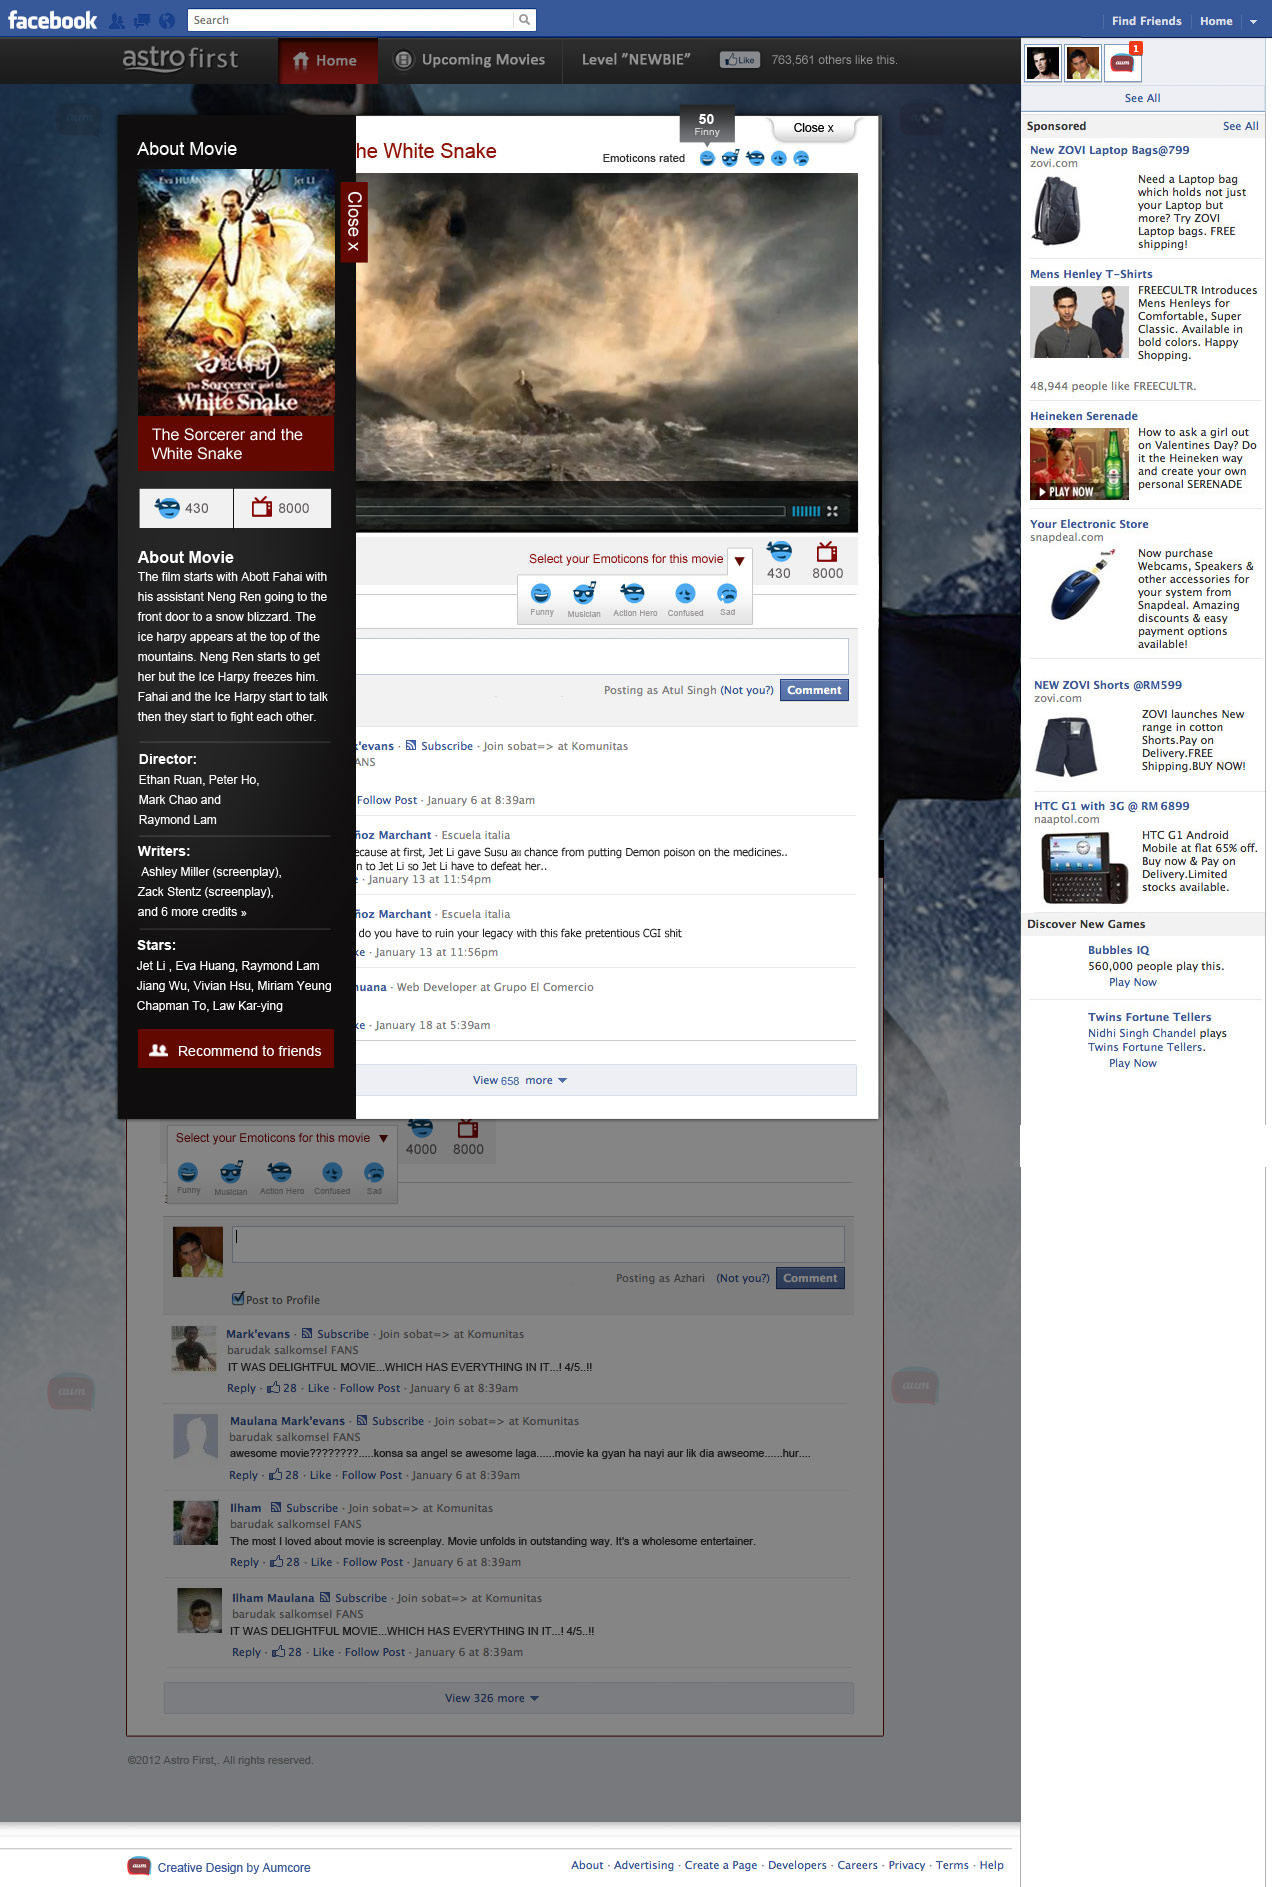Click the TV icon above 8000 in the popup
The image size is (1272, 1887).
tap(827, 552)
